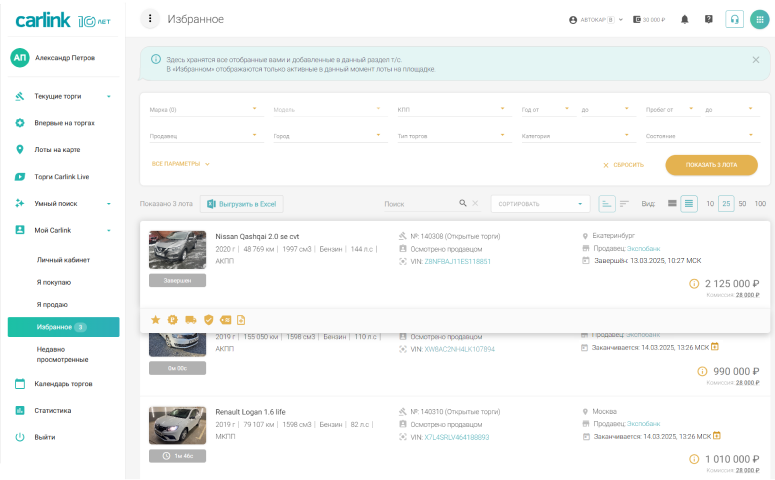
Task: Open the green apps grid menu
Action: [x=759, y=19]
